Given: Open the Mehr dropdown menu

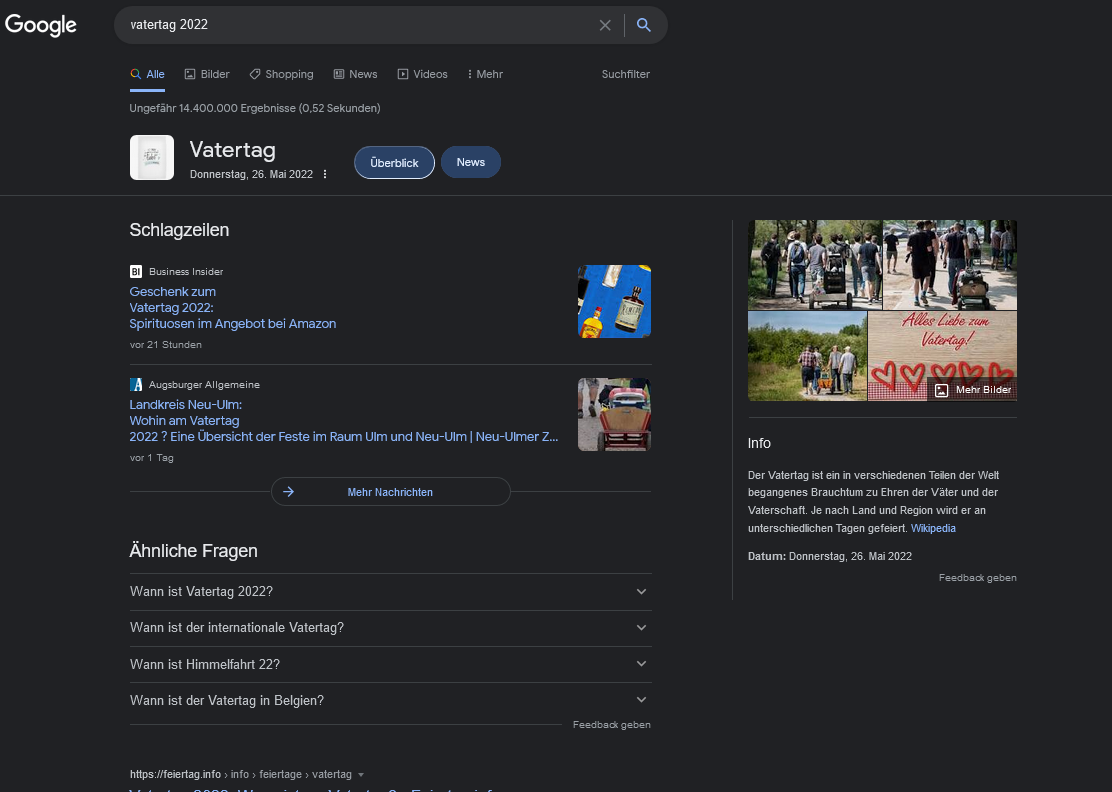Looking at the screenshot, I should [485, 74].
